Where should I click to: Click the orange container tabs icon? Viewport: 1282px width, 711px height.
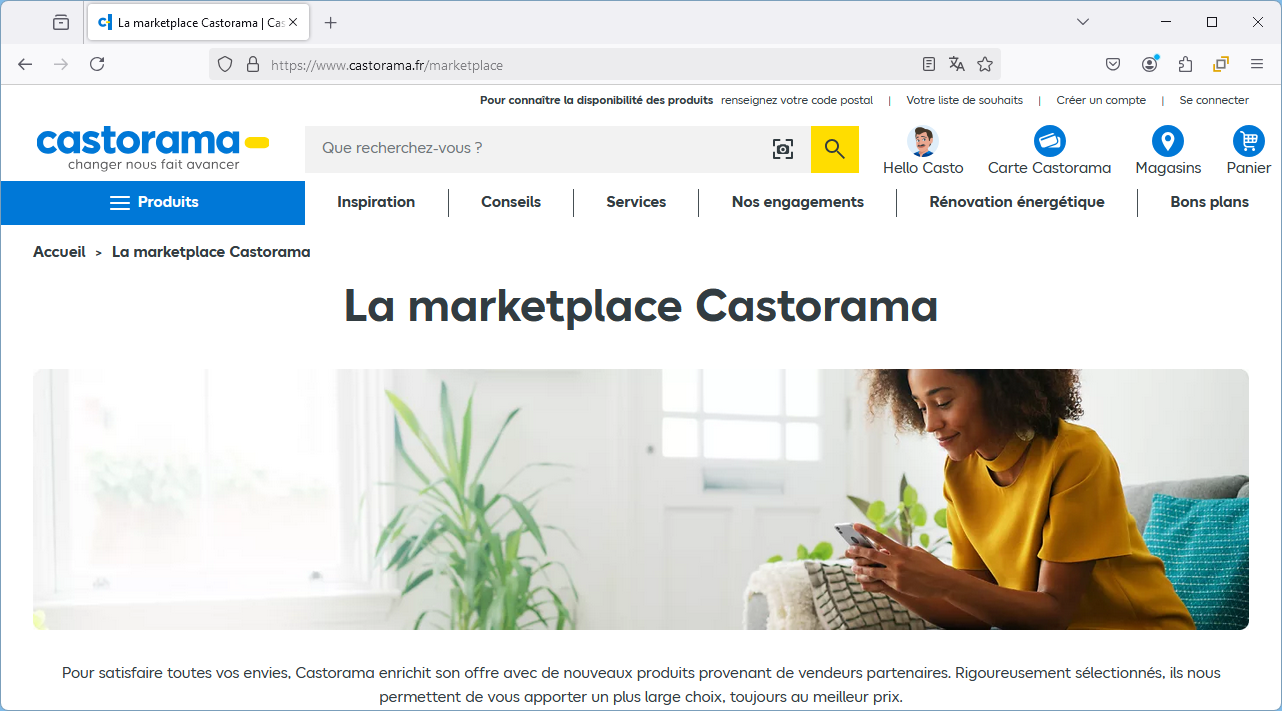pyautogui.click(x=1221, y=64)
